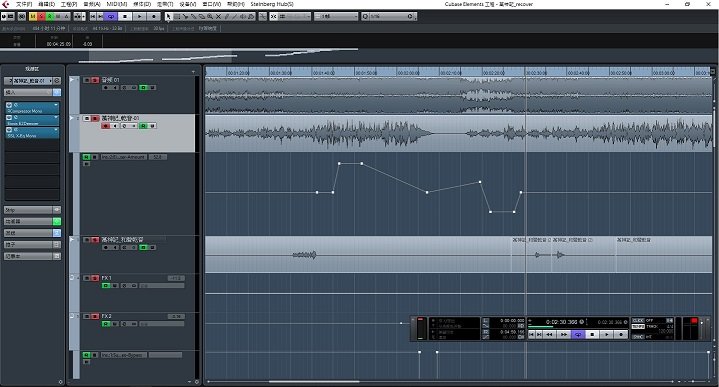The width and height of the screenshot is (719, 387).
Task: Toggle the TEMPO track button
Action: point(638,327)
